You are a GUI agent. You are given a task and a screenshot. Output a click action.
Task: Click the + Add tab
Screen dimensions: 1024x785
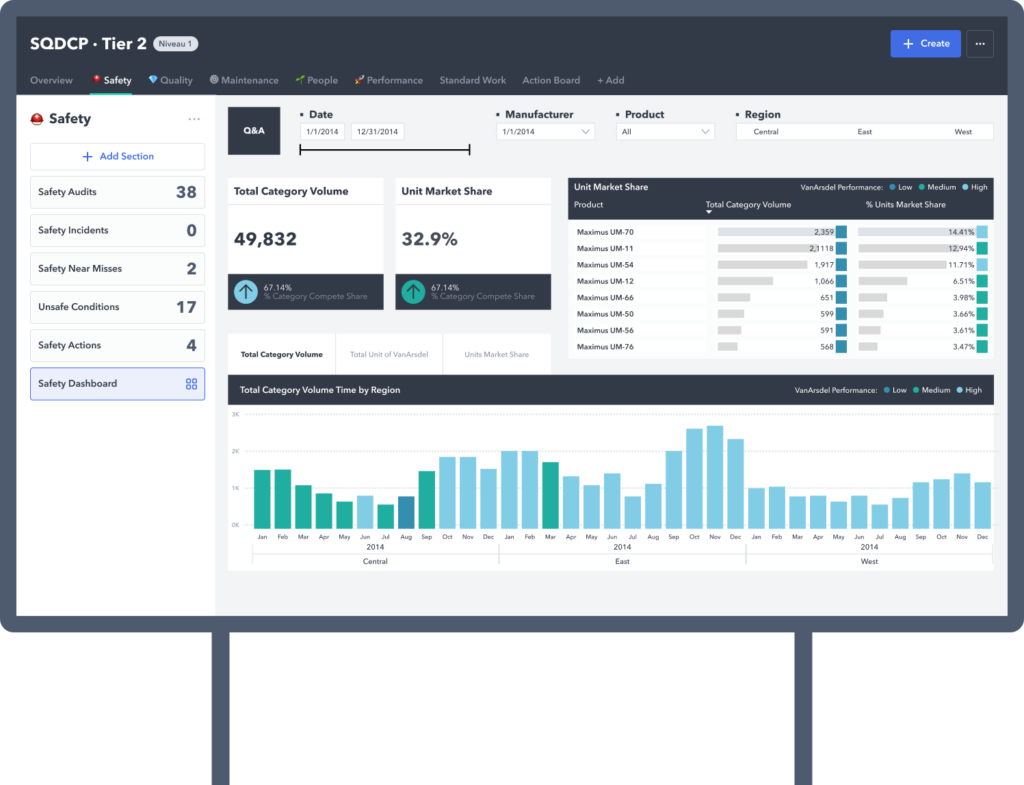[x=611, y=80]
